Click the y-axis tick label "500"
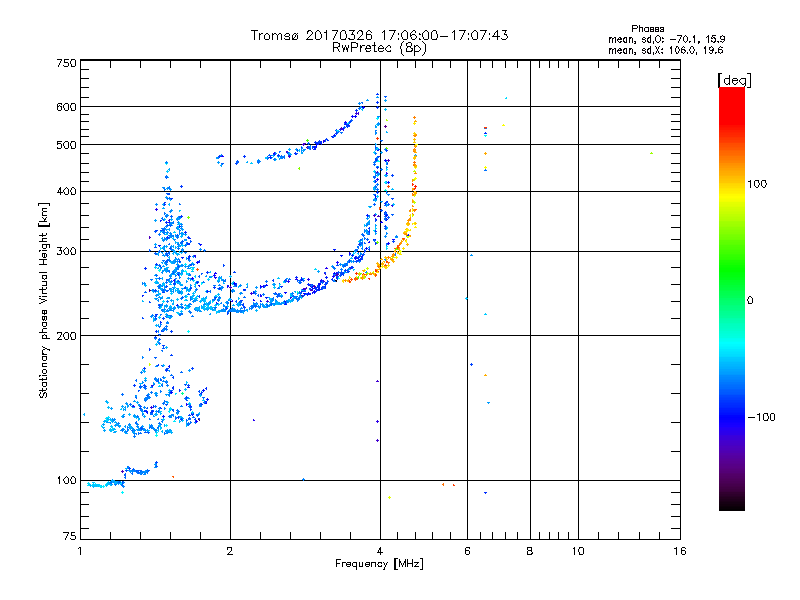Screen dimensions: 800x600 [x=66, y=145]
